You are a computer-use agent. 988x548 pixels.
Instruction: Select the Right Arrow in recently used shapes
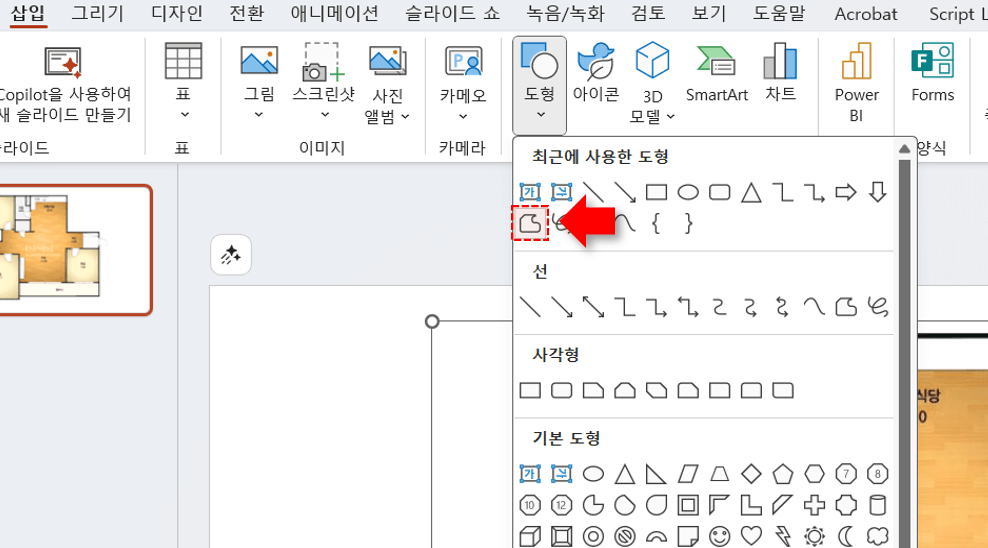pyautogui.click(x=846, y=191)
